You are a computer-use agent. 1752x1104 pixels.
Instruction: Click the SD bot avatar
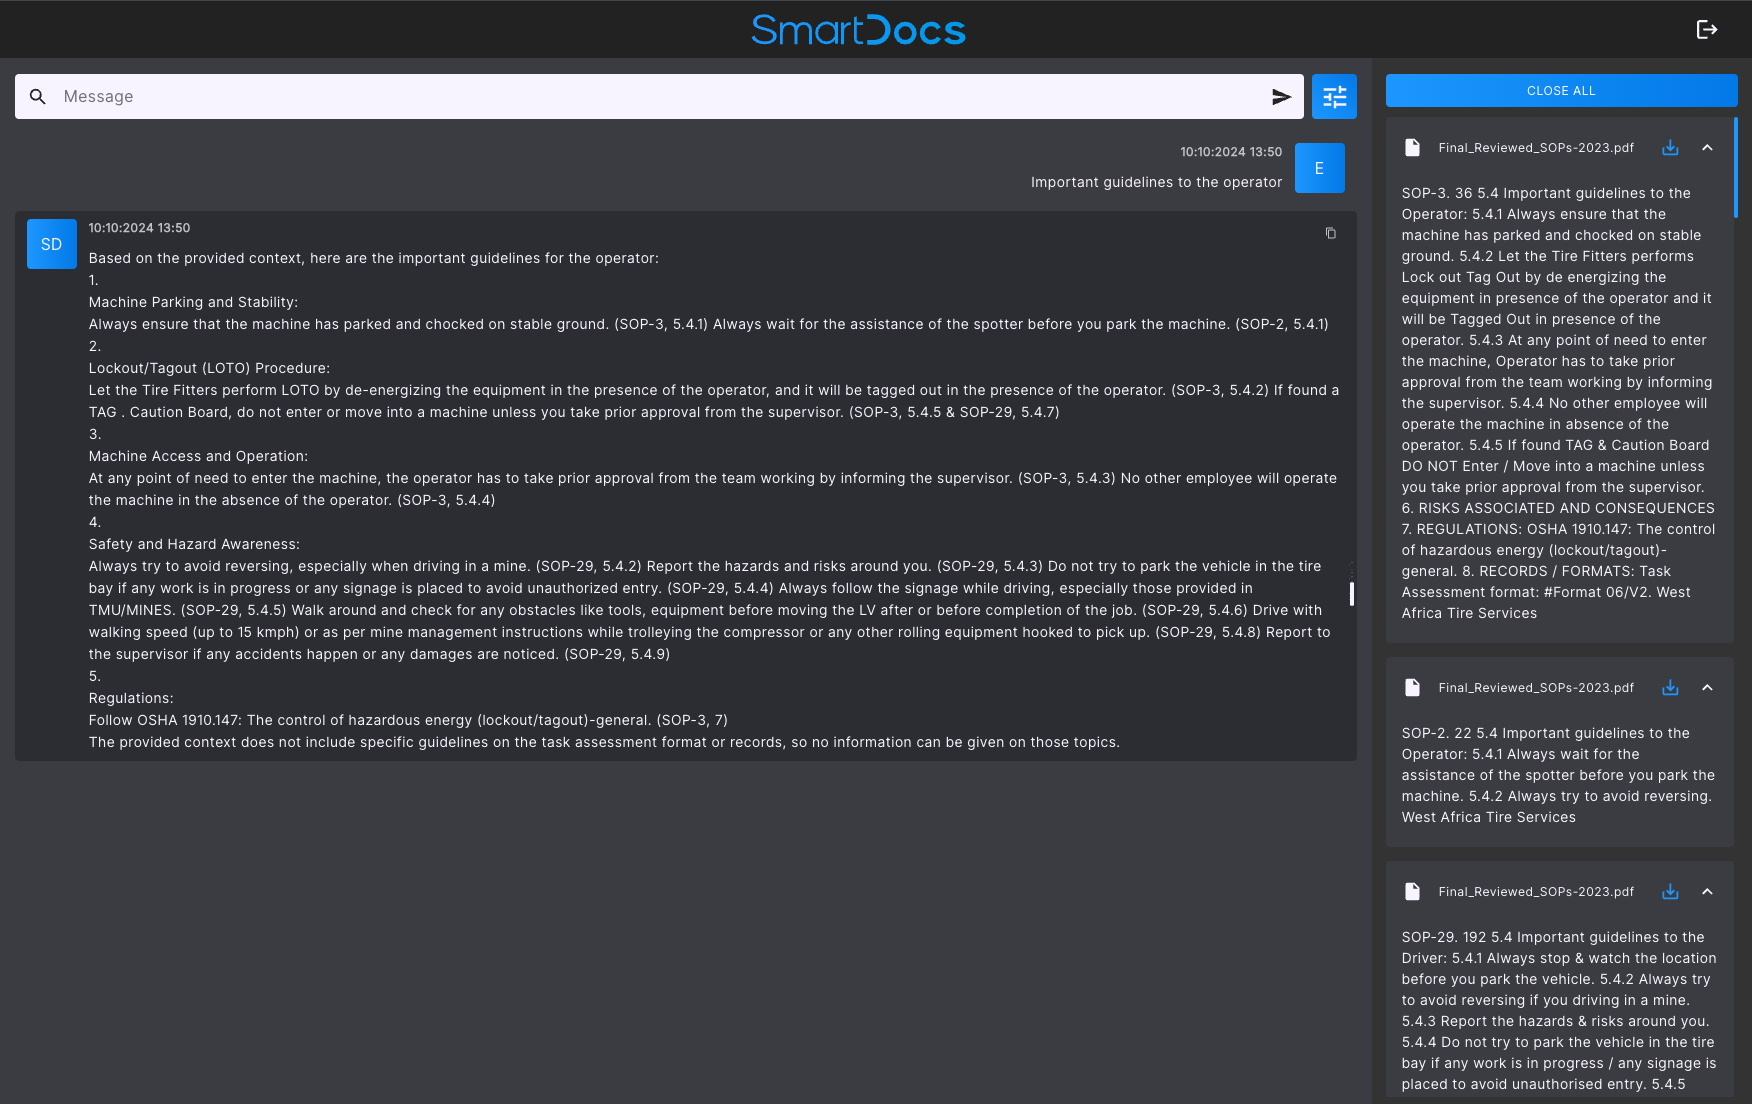point(52,244)
